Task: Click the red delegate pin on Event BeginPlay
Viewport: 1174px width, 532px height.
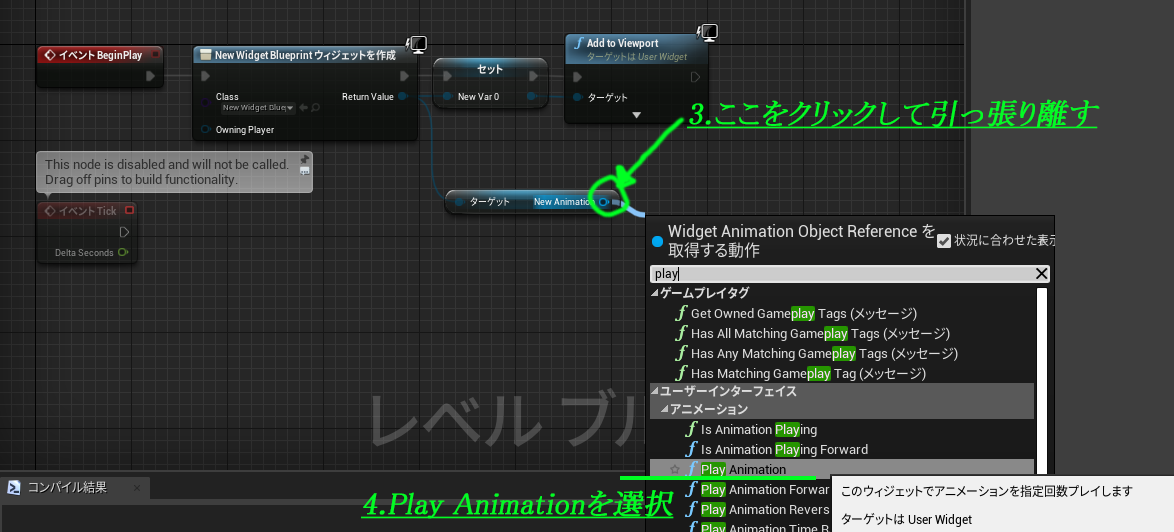Action: point(156,54)
